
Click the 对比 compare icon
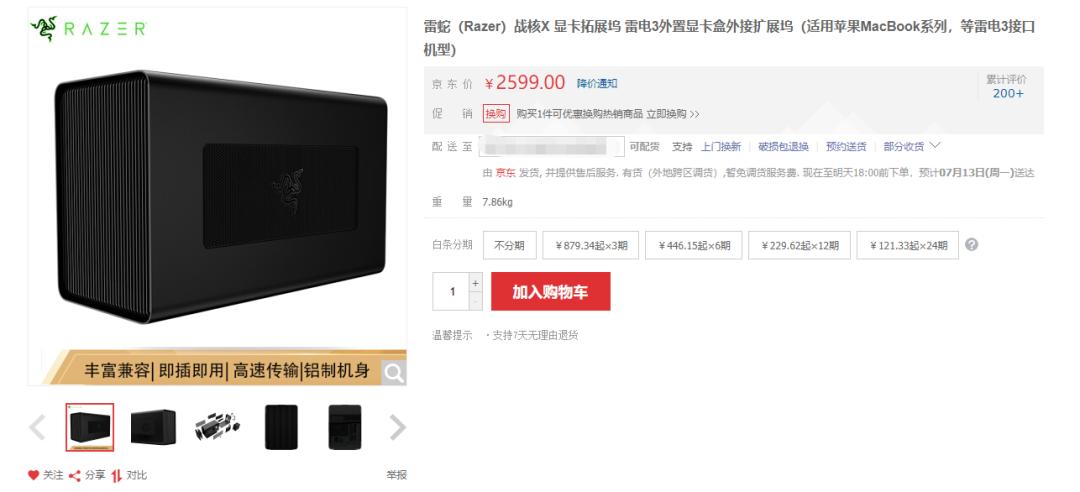coord(116,475)
